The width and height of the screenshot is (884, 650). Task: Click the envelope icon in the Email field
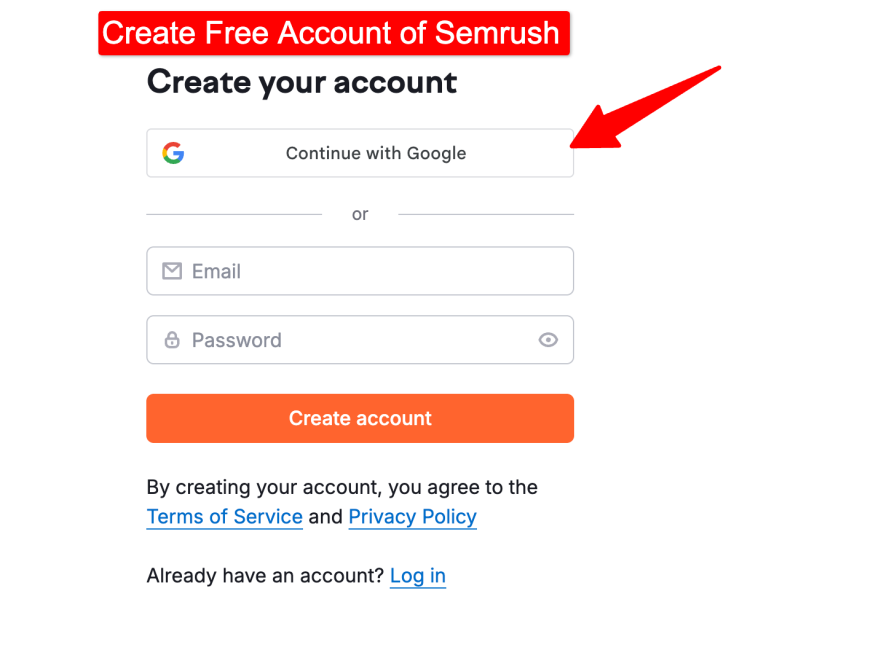(x=174, y=271)
